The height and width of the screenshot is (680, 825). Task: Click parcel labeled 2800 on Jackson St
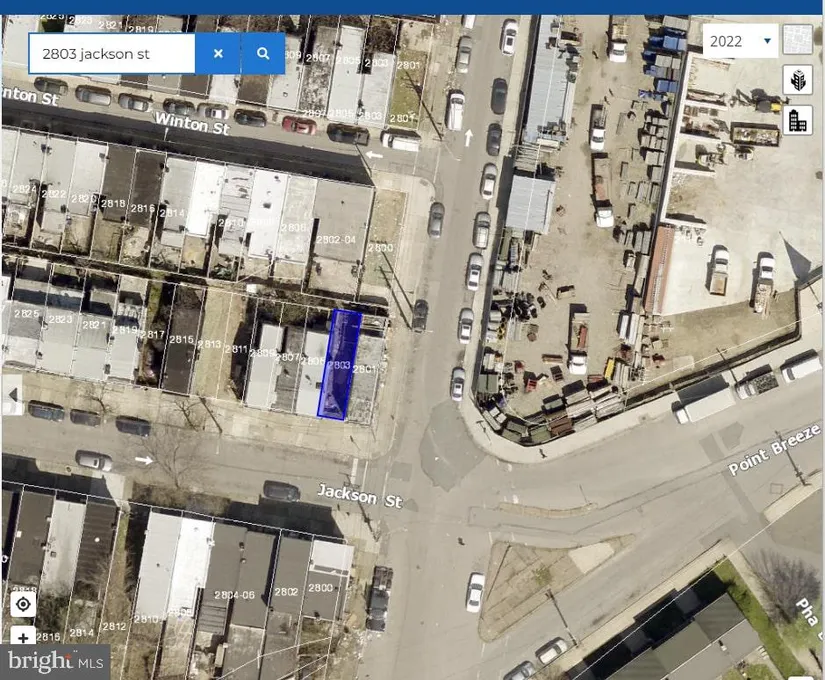click(320, 587)
